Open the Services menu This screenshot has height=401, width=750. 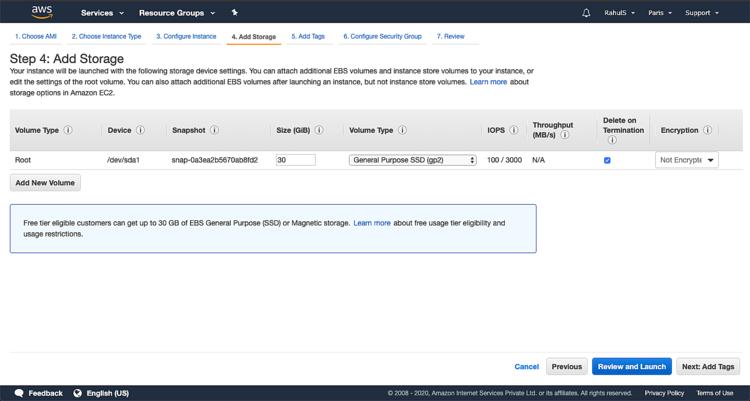tap(102, 13)
